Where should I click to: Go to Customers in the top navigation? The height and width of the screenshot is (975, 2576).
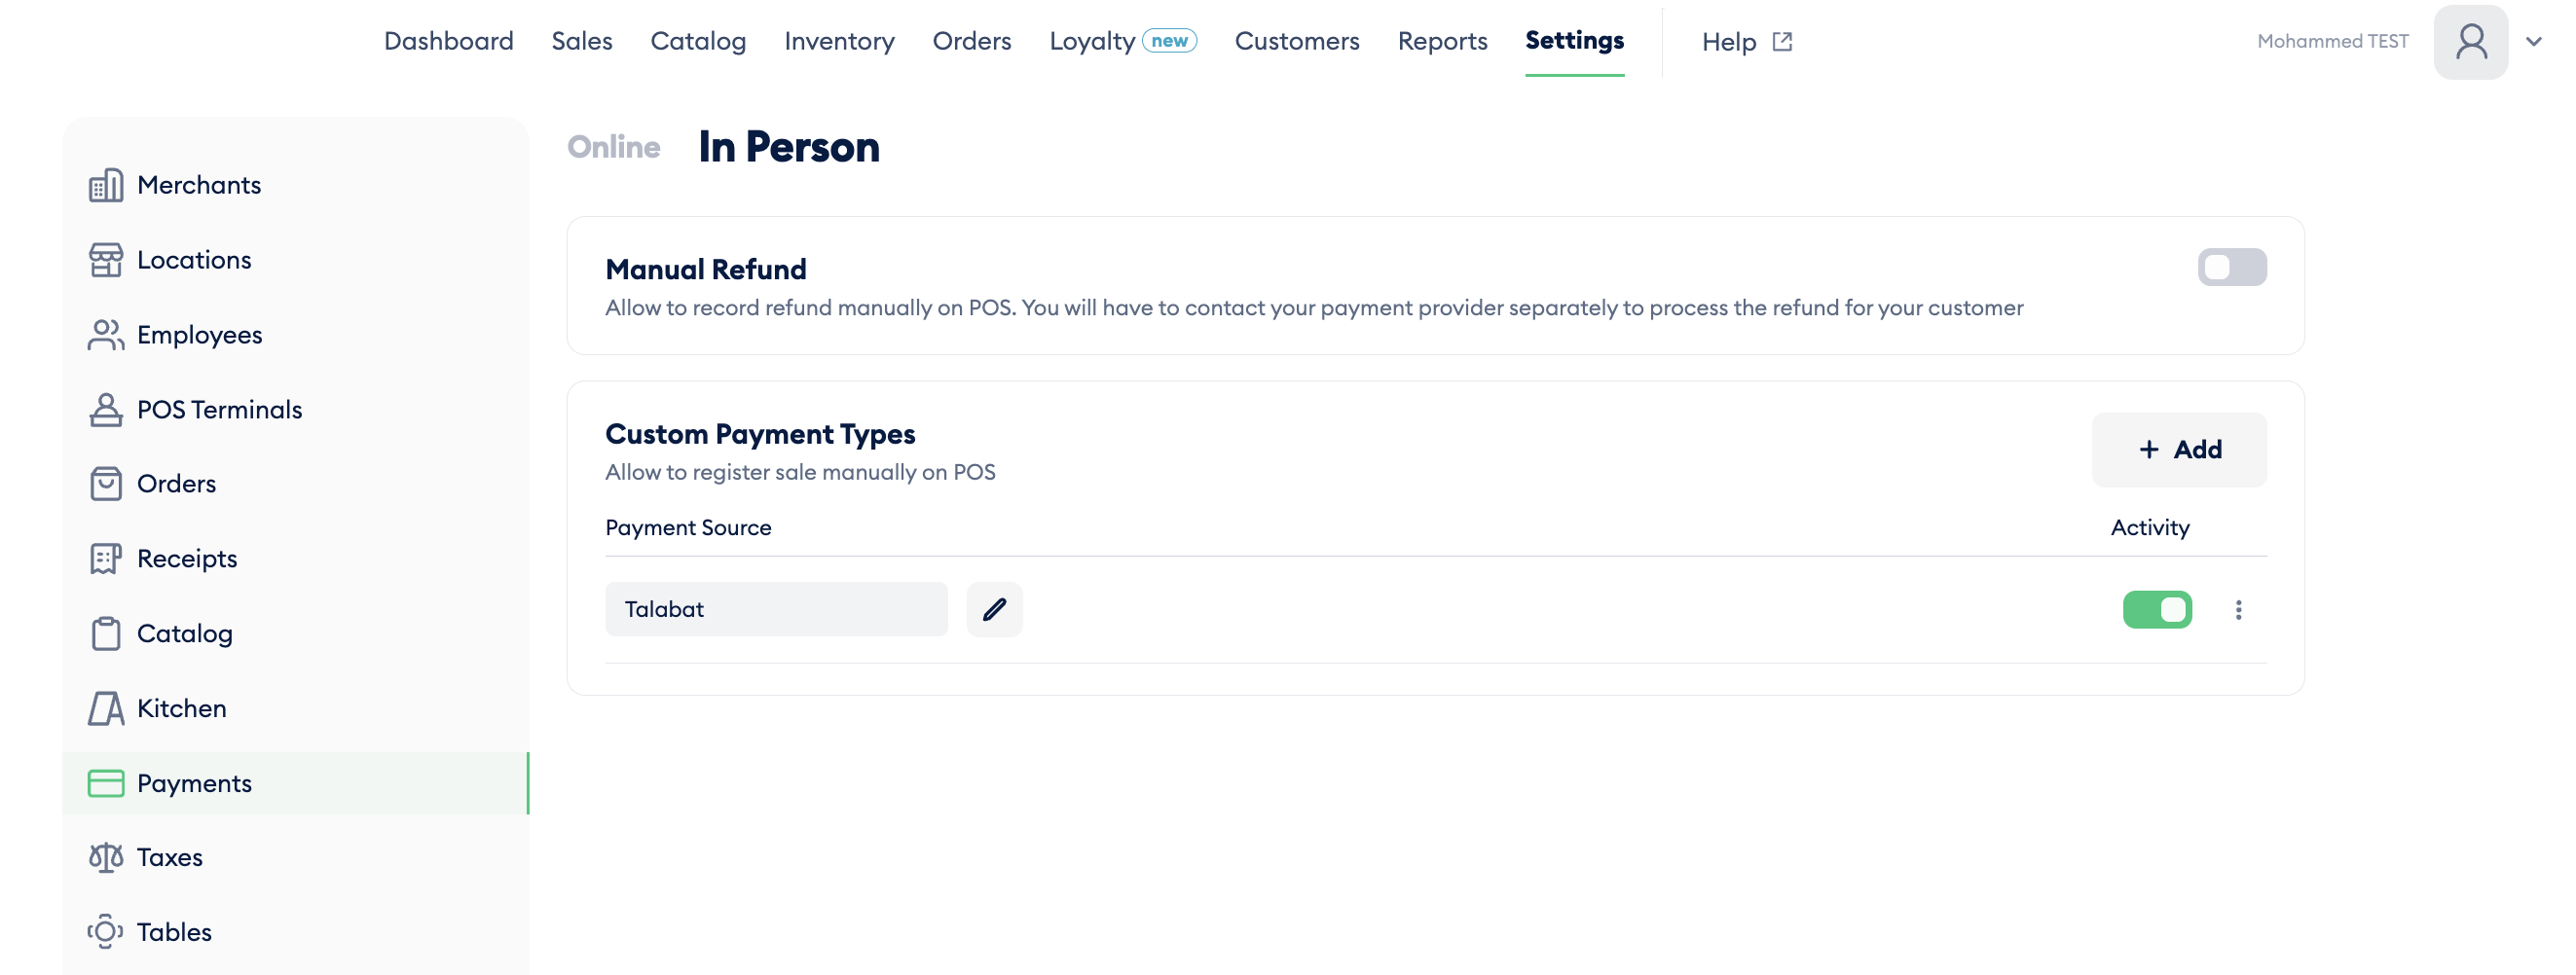click(1297, 41)
